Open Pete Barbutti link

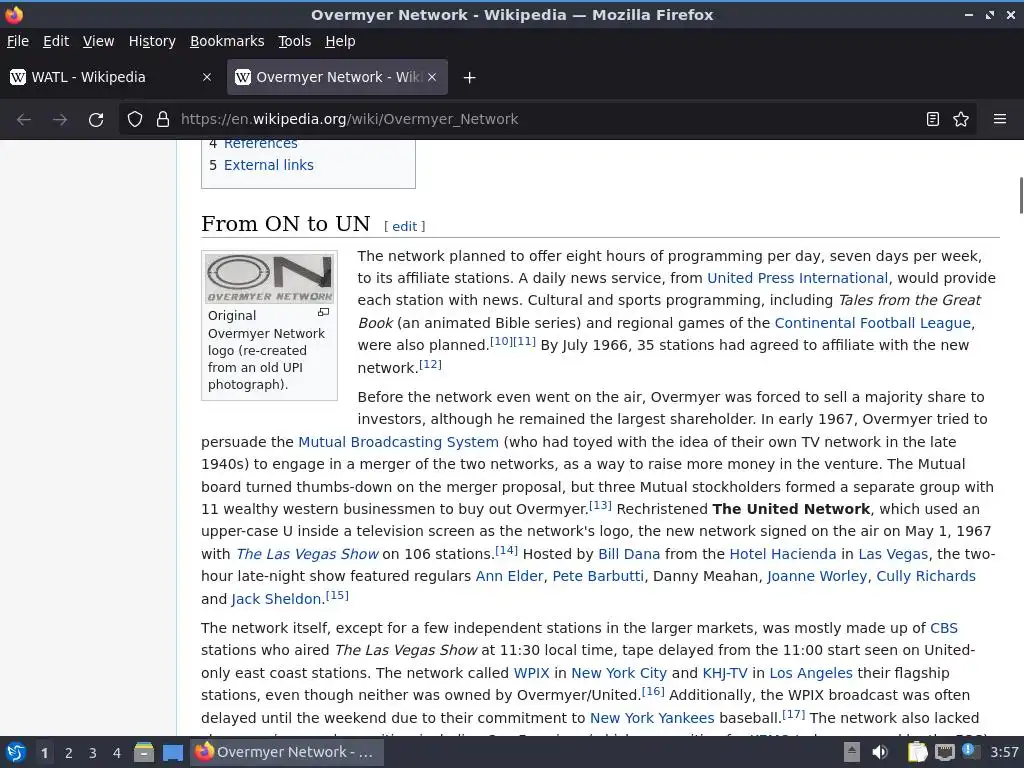click(x=598, y=576)
